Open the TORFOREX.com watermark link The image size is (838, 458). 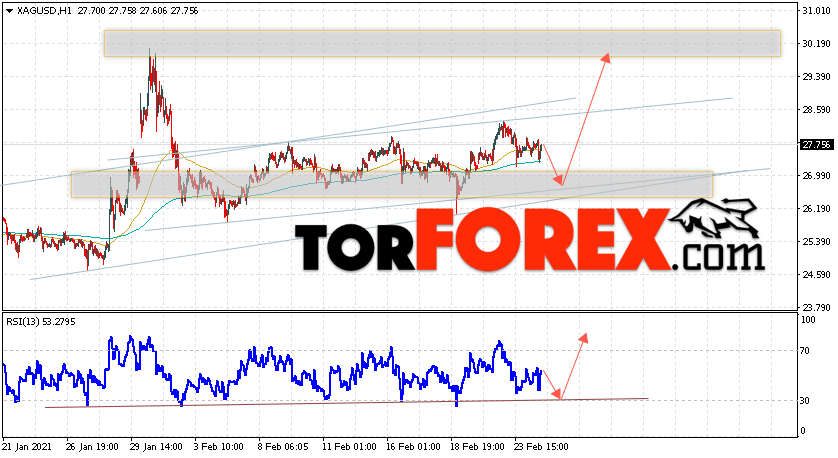pyautogui.click(x=529, y=239)
